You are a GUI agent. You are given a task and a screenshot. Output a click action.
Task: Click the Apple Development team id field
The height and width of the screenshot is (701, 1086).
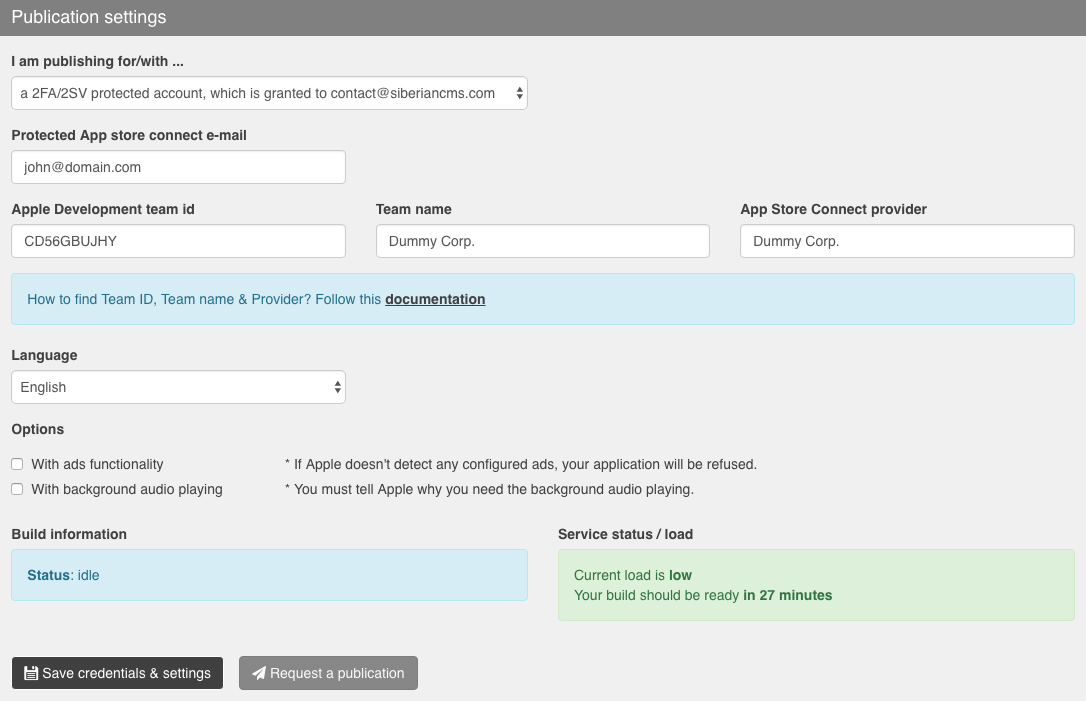[x=178, y=241]
